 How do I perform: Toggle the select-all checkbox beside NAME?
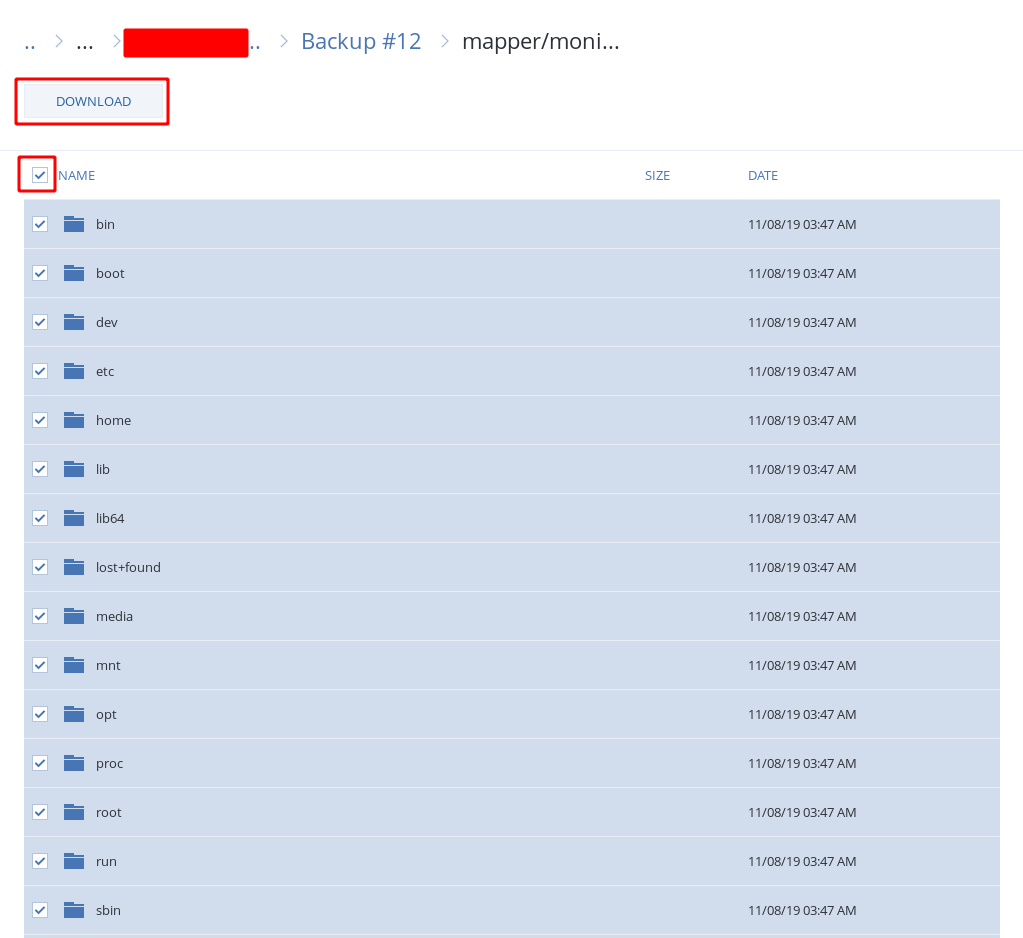tap(40, 175)
